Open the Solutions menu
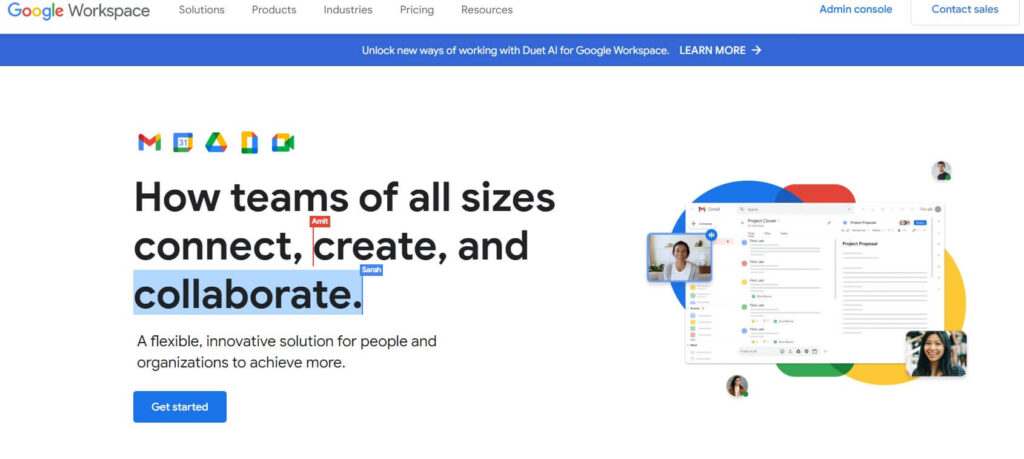 click(x=202, y=10)
